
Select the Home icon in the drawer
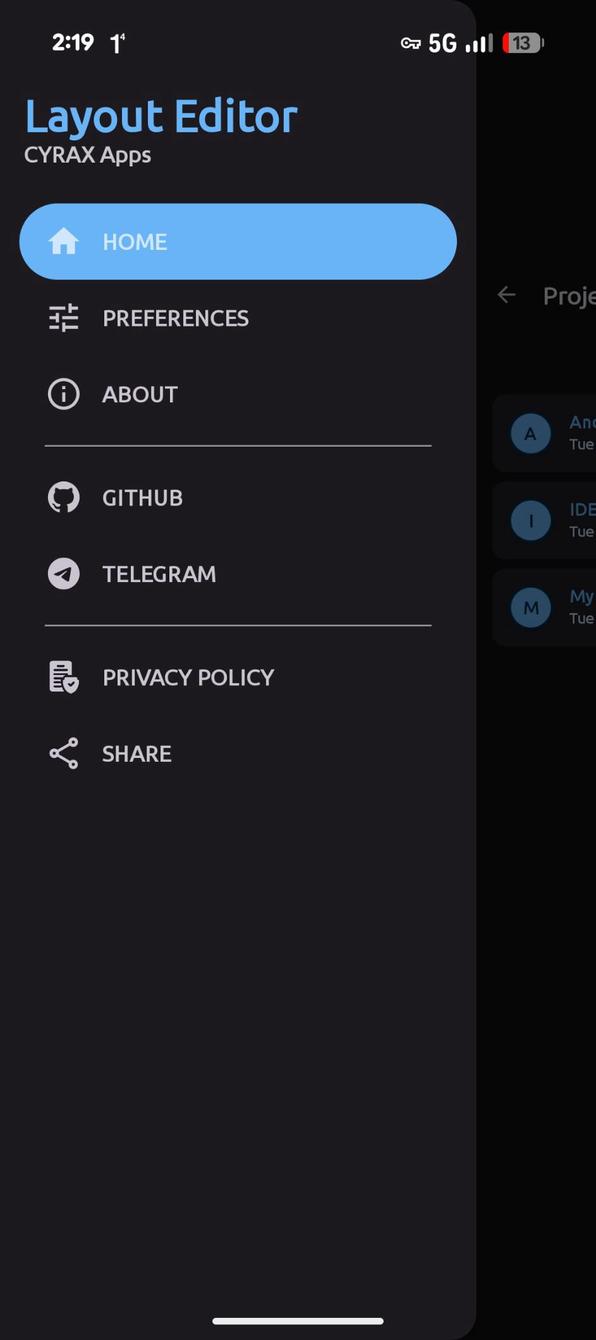[x=64, y=241]
